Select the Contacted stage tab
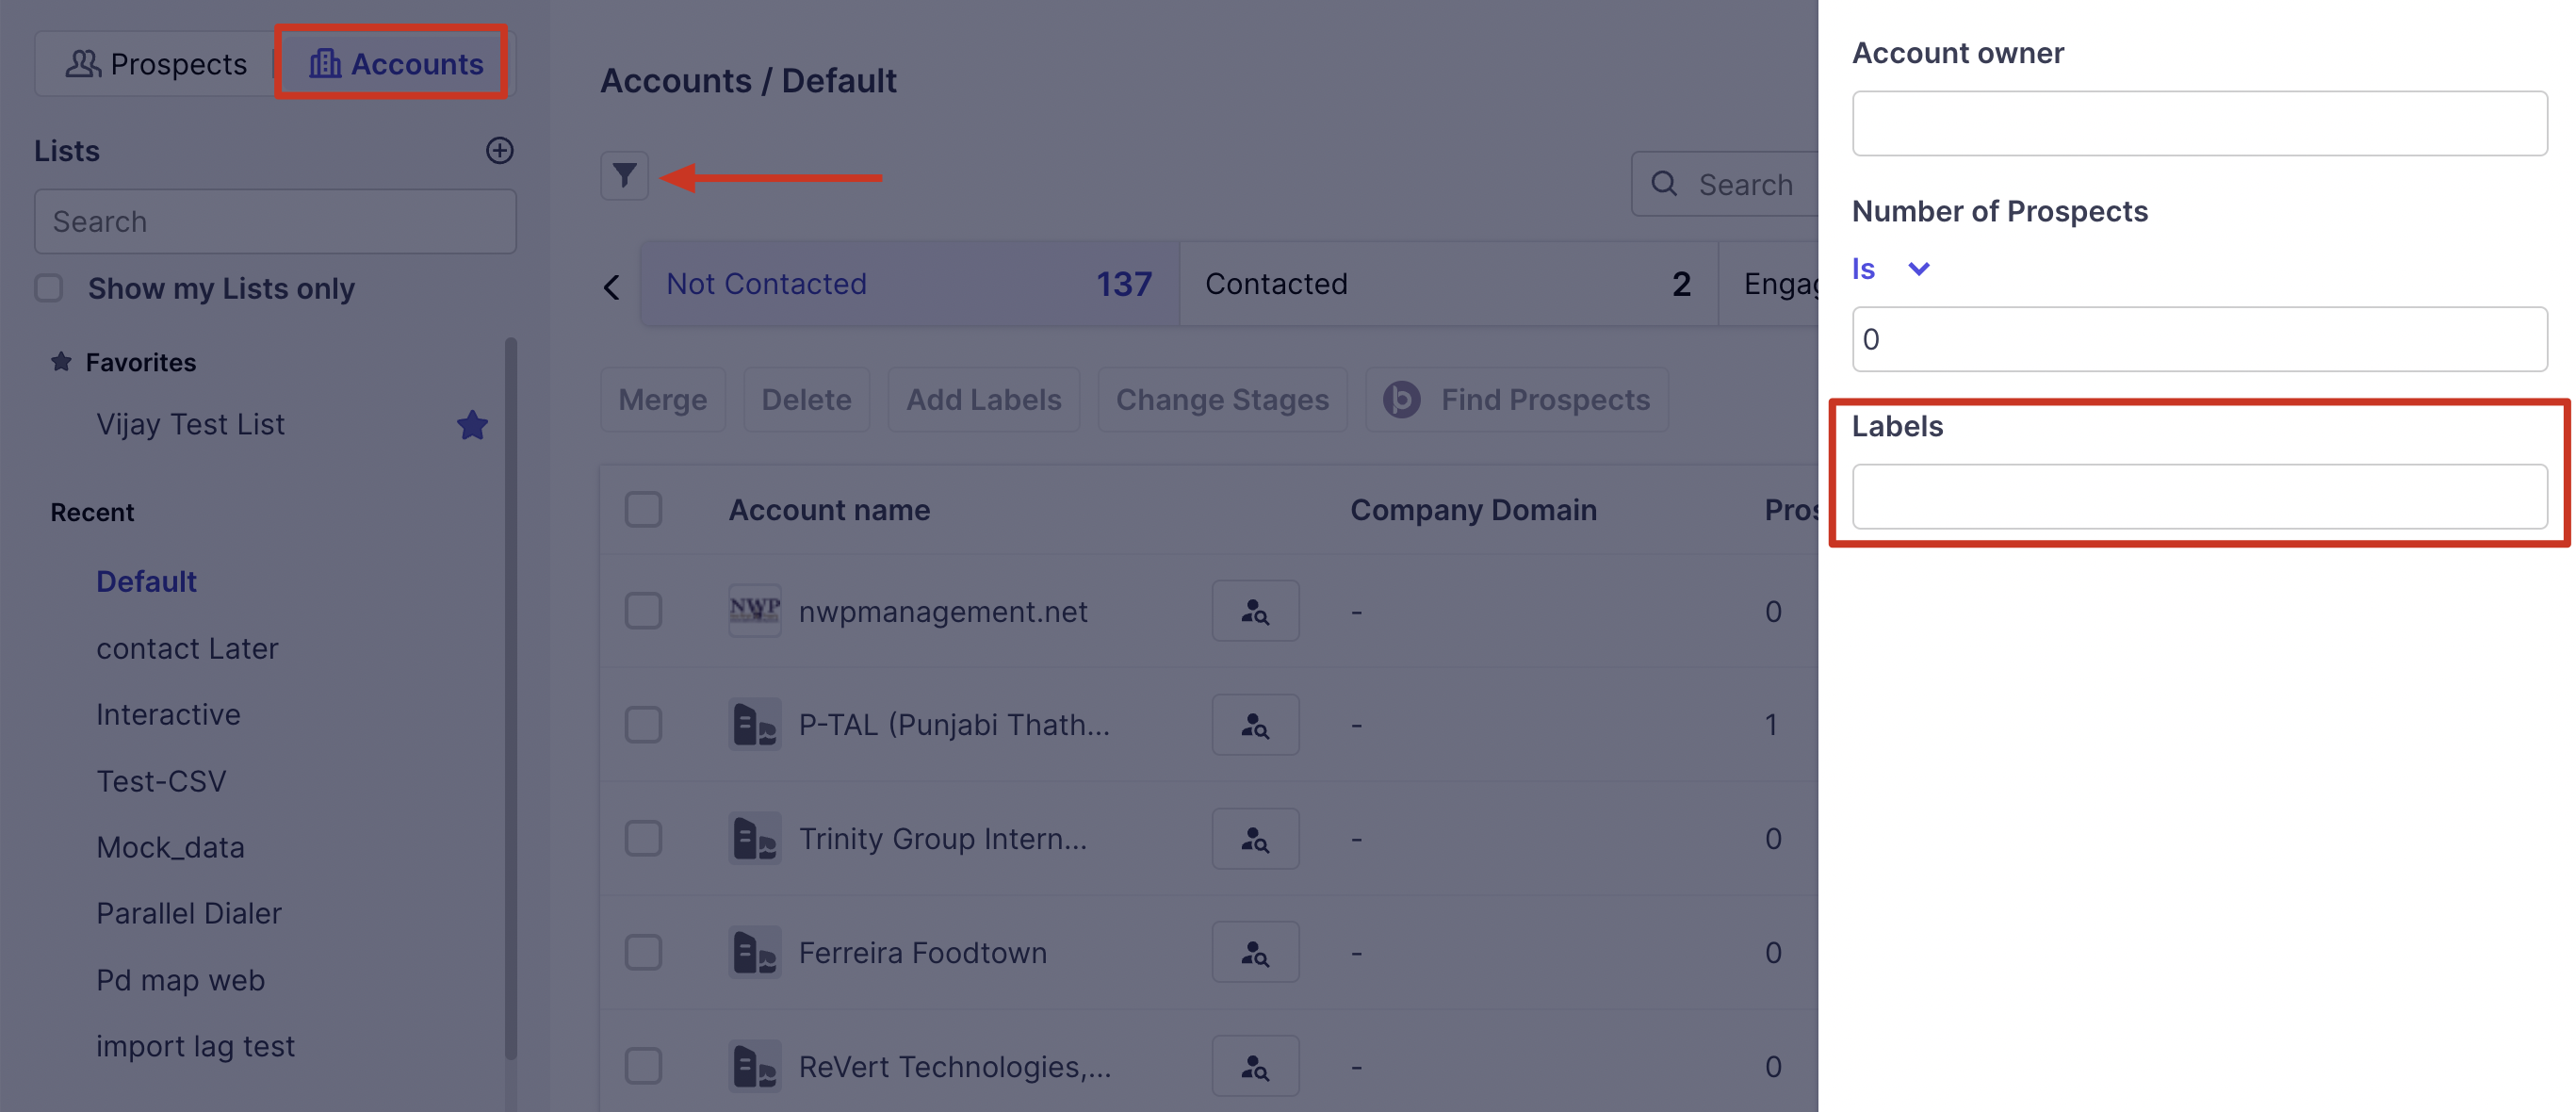2576x1112 pixels. pos(1446,284)
